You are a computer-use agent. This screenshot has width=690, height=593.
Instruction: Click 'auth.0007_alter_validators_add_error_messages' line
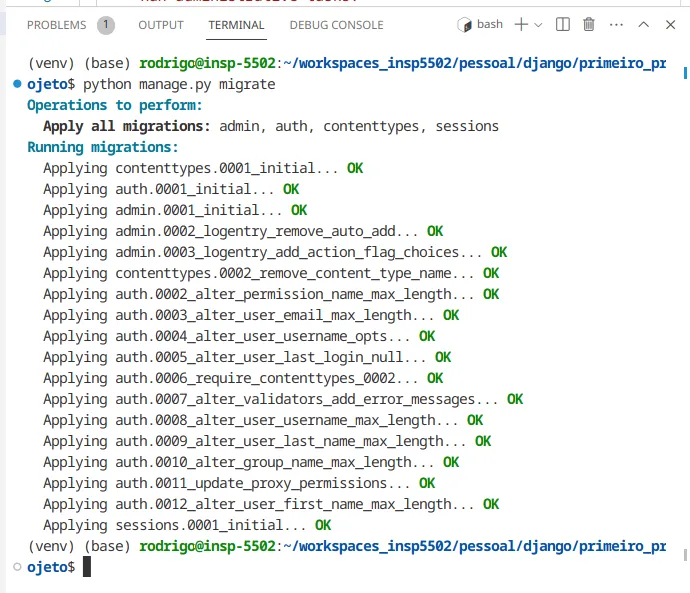click(x=283, y=399)
